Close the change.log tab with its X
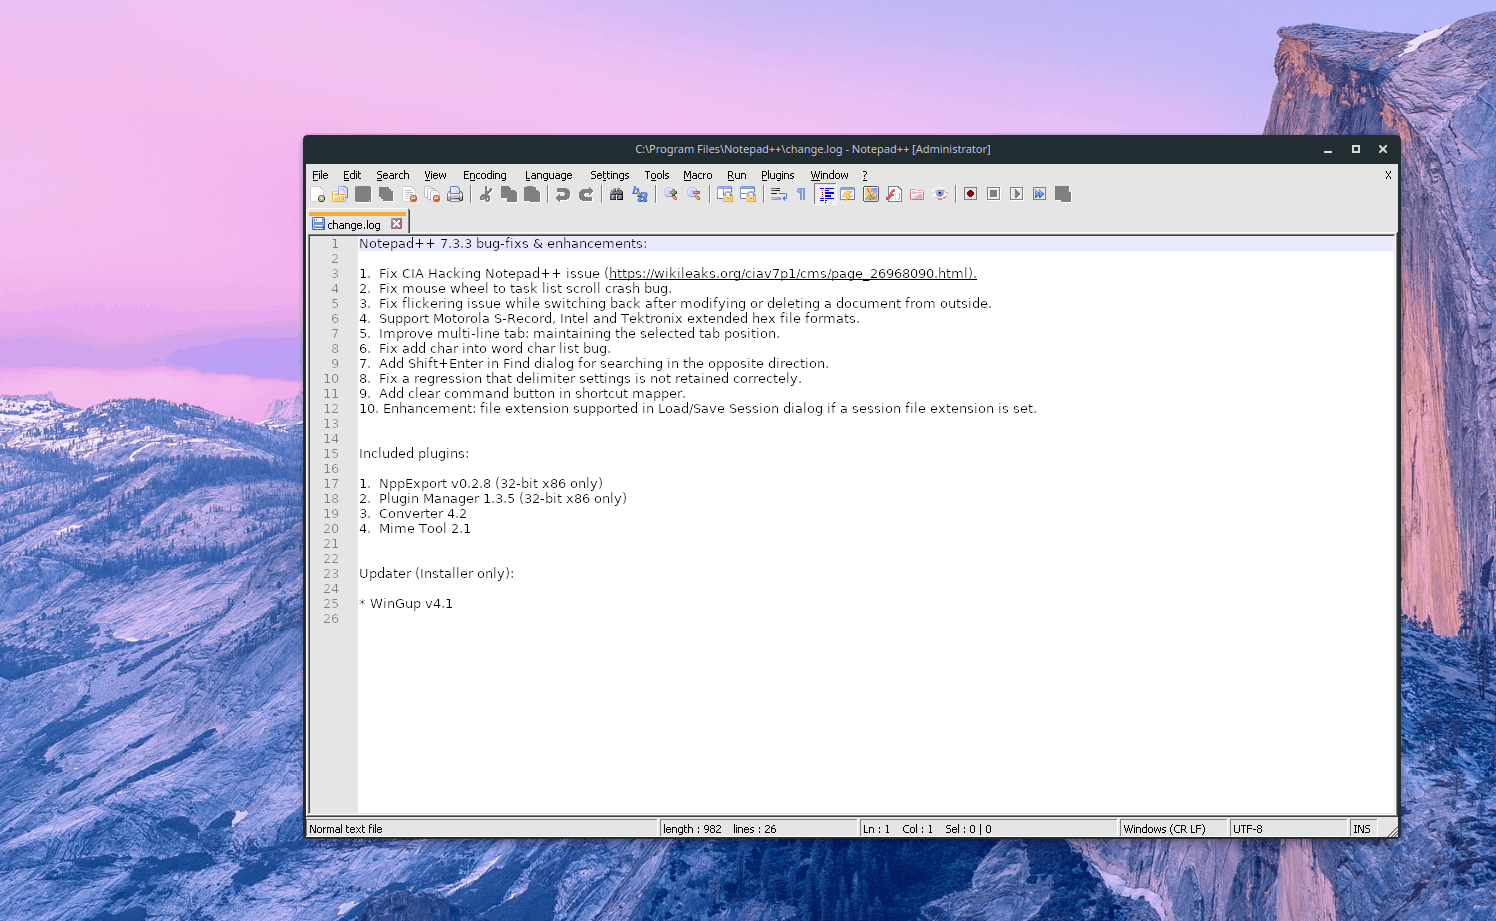 [x=397, y=224]
